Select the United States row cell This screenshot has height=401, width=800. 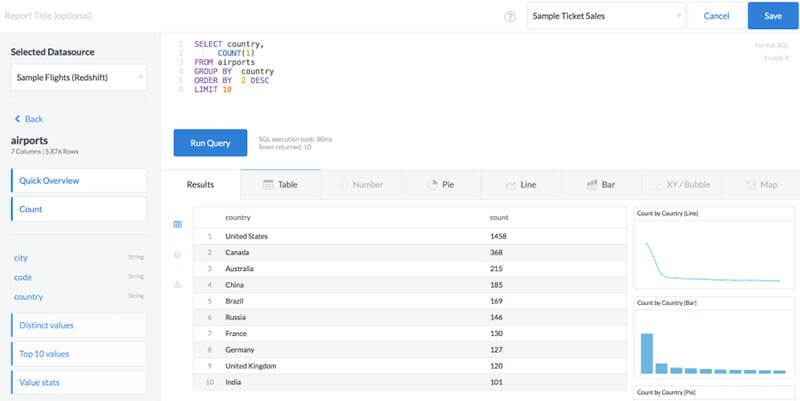click(x=246, y=236)
